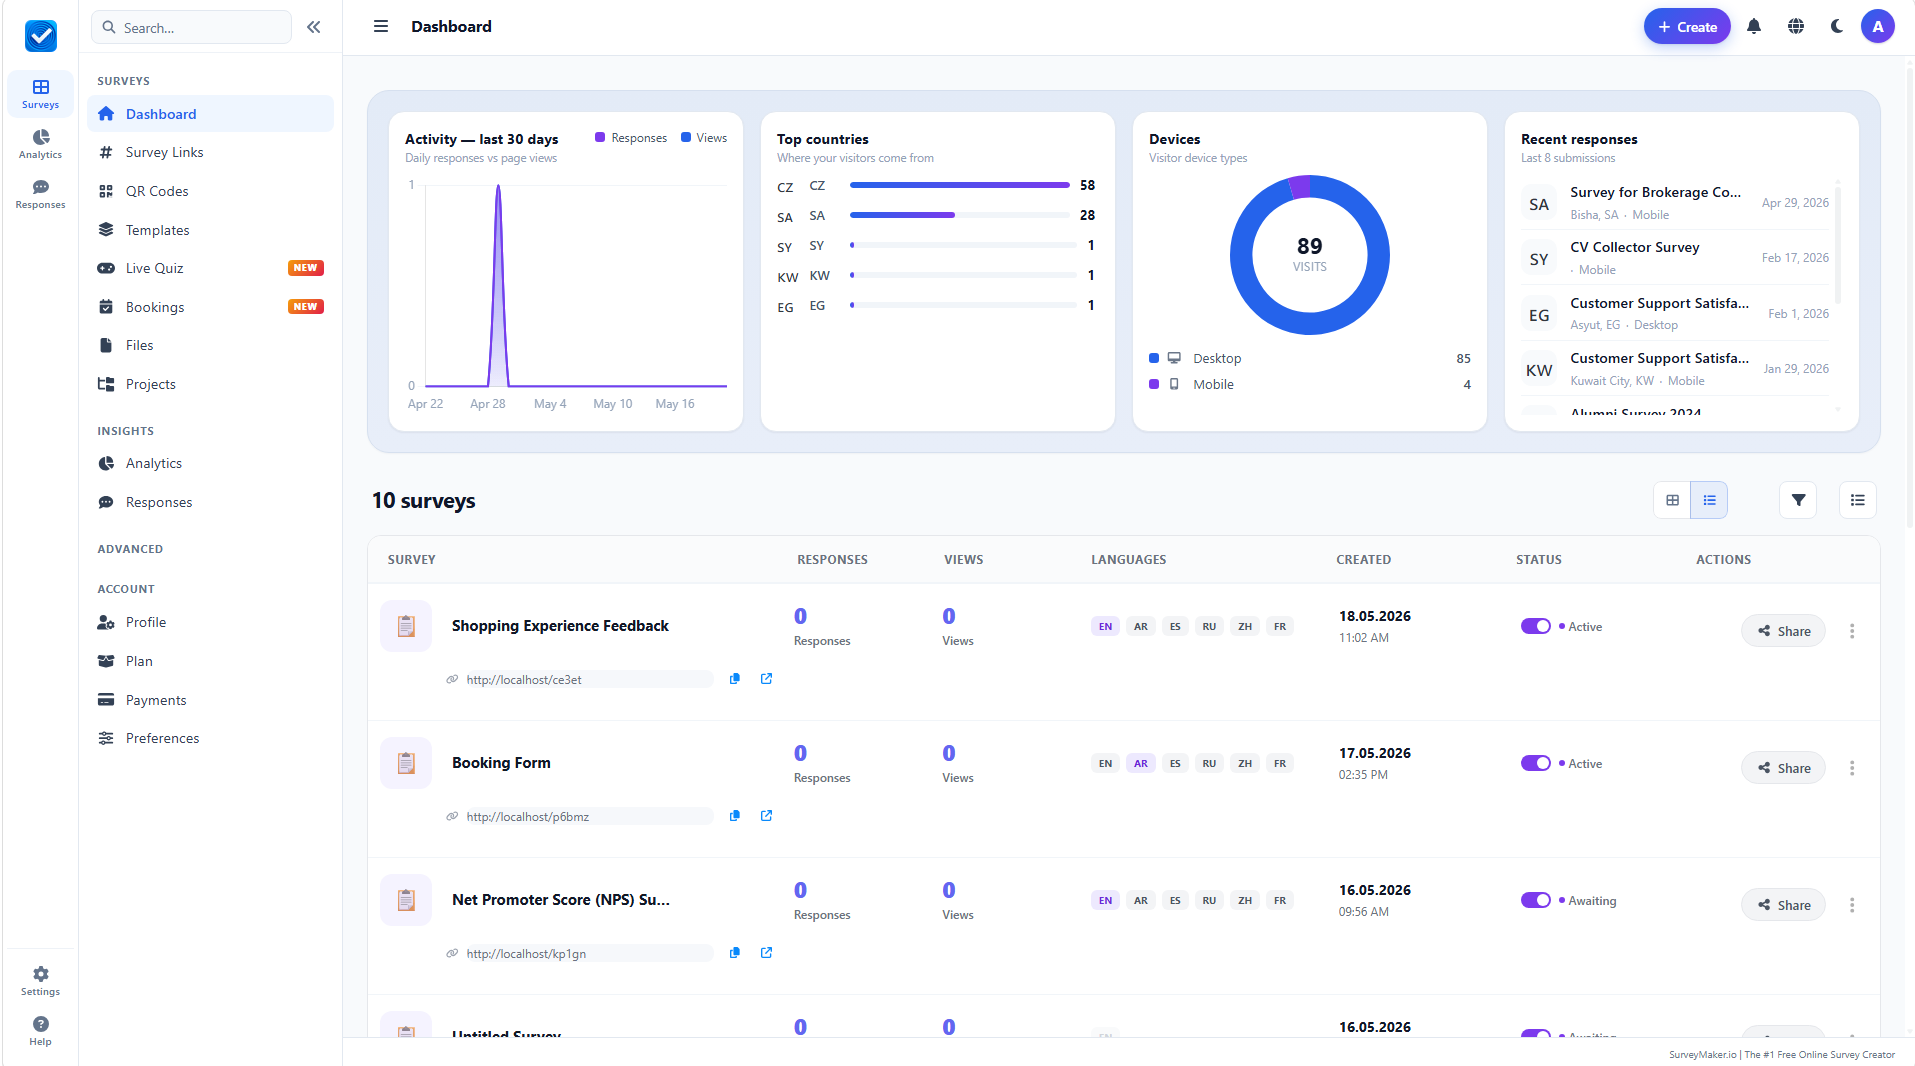Select Analytics in the icon rail

[x=41, y=144]
